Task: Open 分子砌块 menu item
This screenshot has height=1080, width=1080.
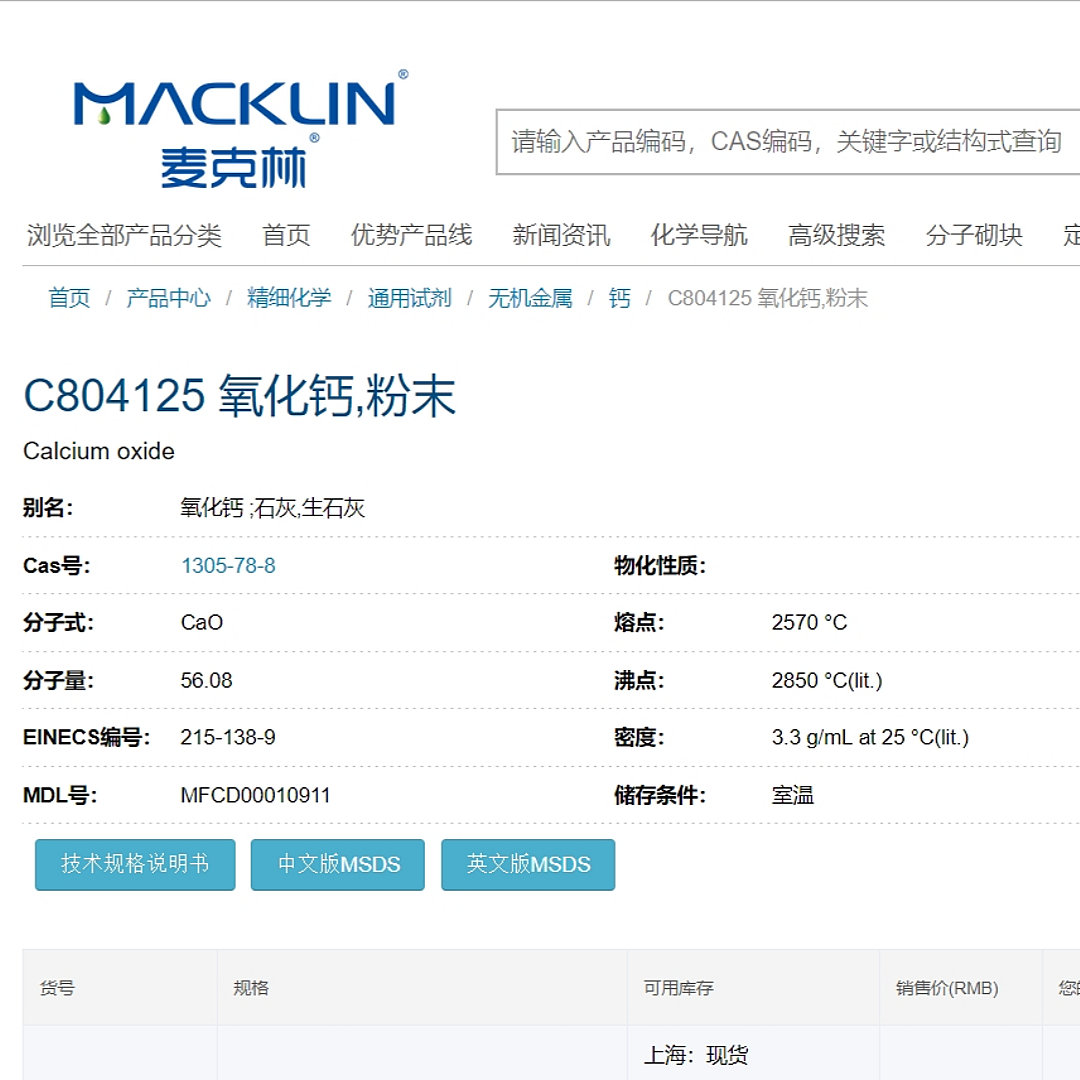Action: point(974,235)
